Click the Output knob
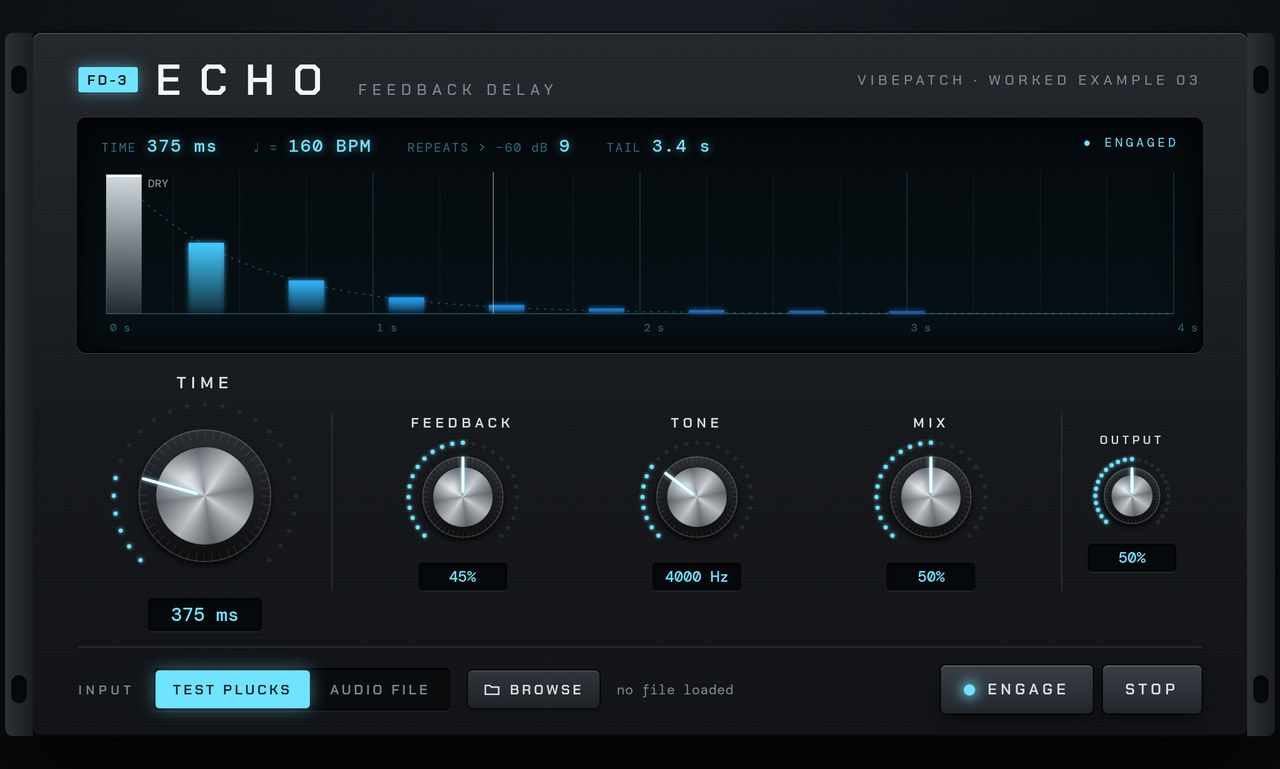Screen dimensions: 1280x769 coord(1132,496)
